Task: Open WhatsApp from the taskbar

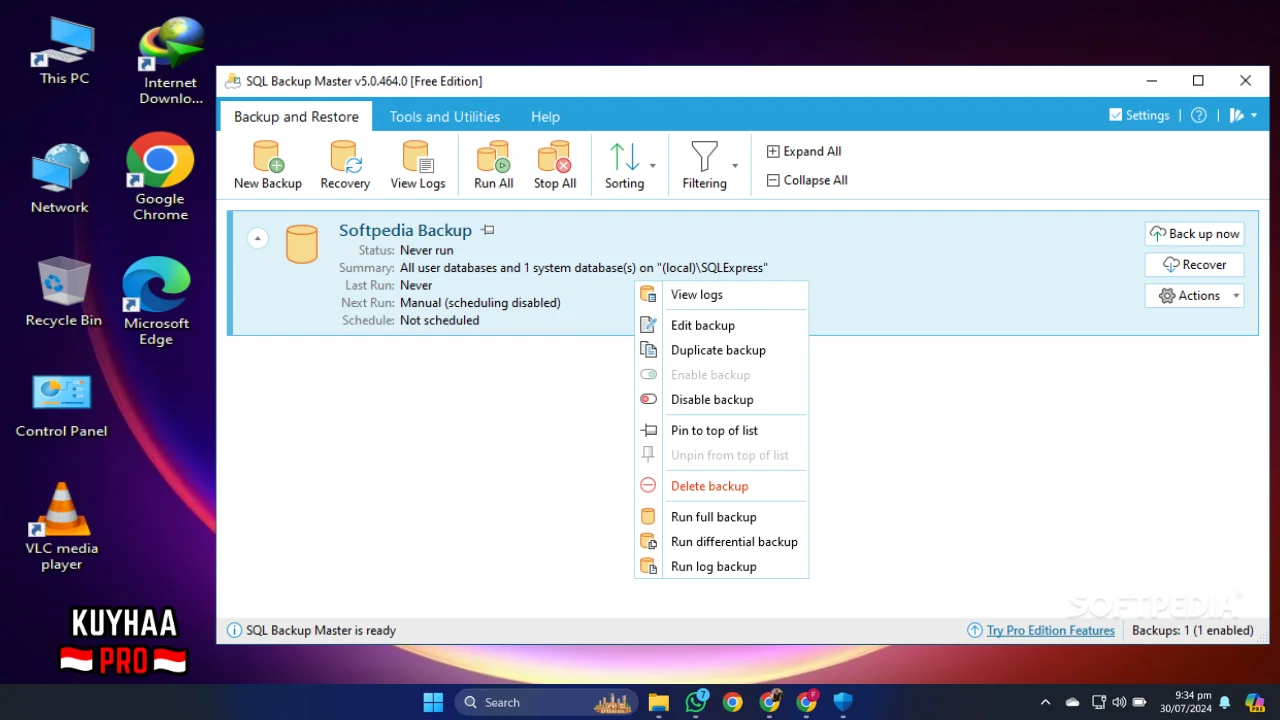Action: tap(696, 702)
